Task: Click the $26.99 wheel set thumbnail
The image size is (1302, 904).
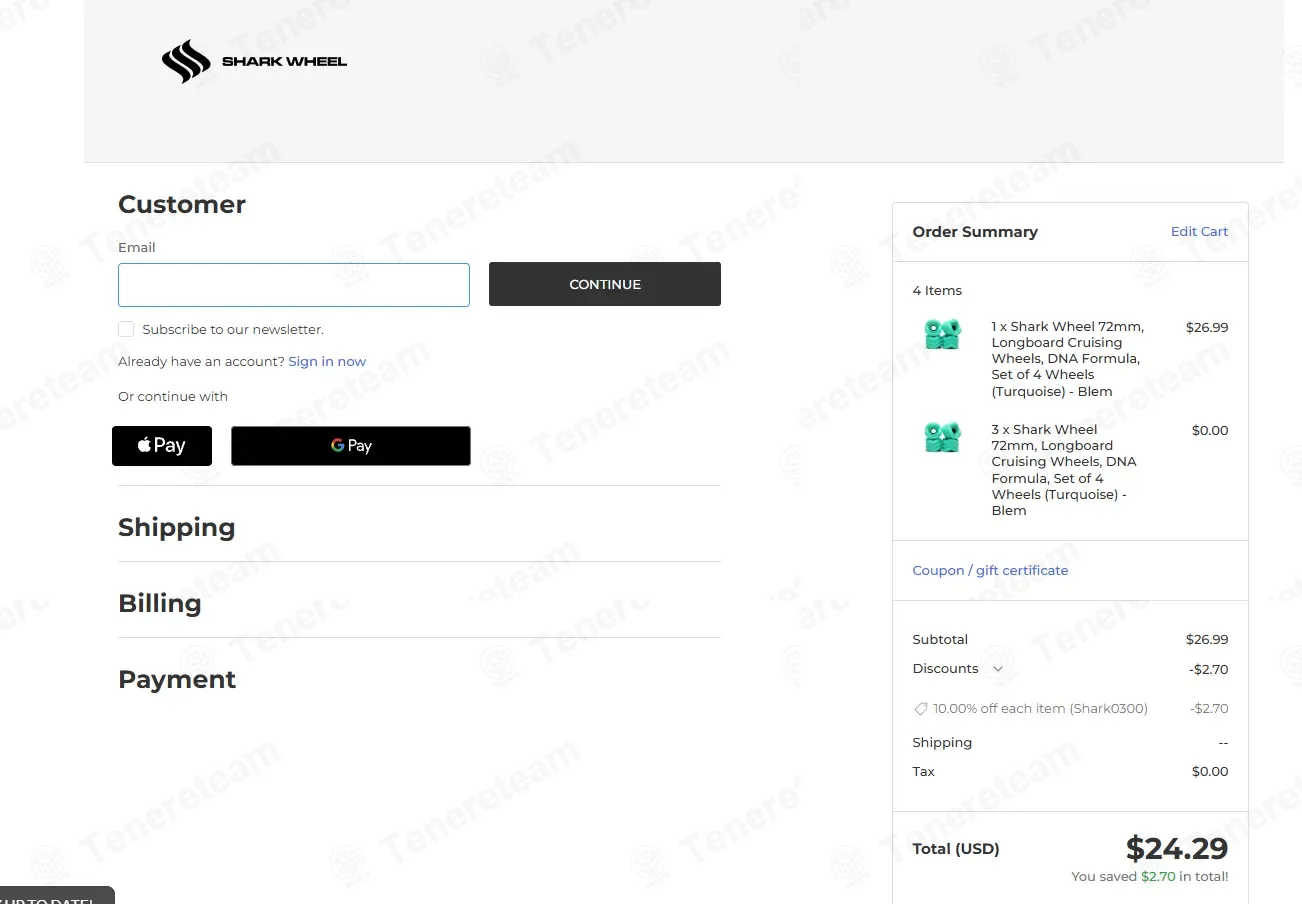Action: coord(942,334)
